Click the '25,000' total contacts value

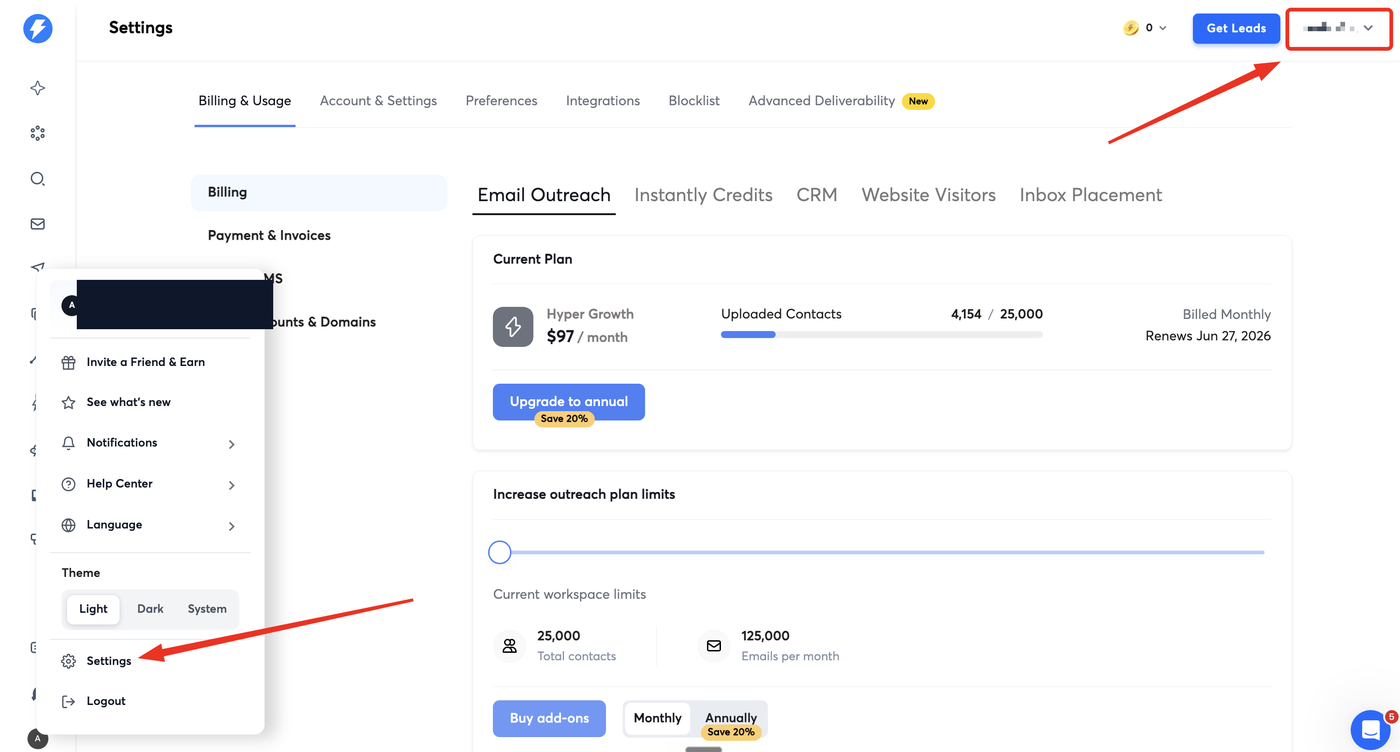pyautogui.click(x=558, y=636)
